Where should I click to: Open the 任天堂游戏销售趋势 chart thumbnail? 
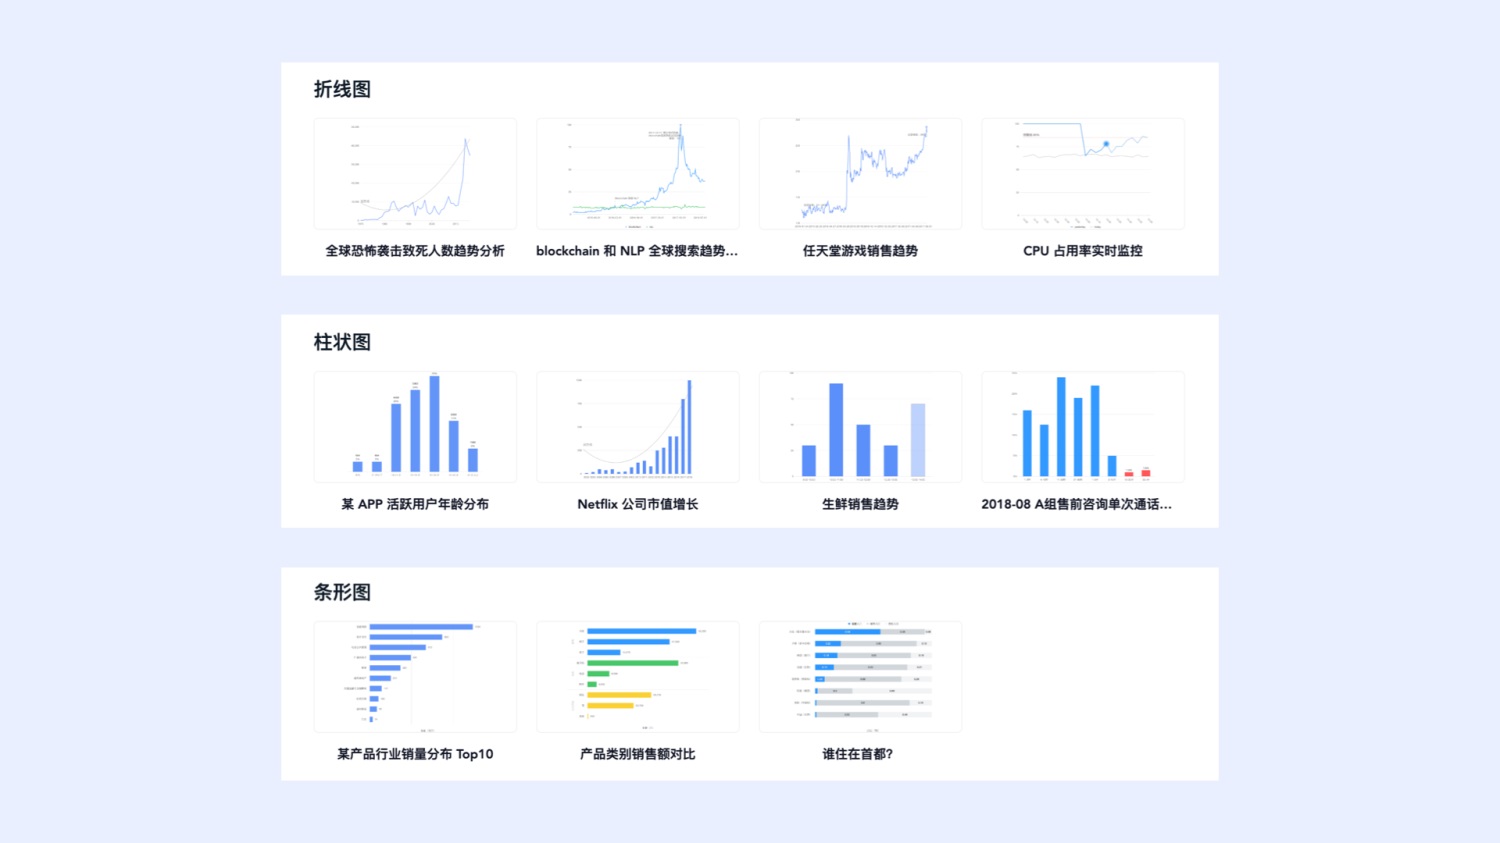(x=860, y=174)
